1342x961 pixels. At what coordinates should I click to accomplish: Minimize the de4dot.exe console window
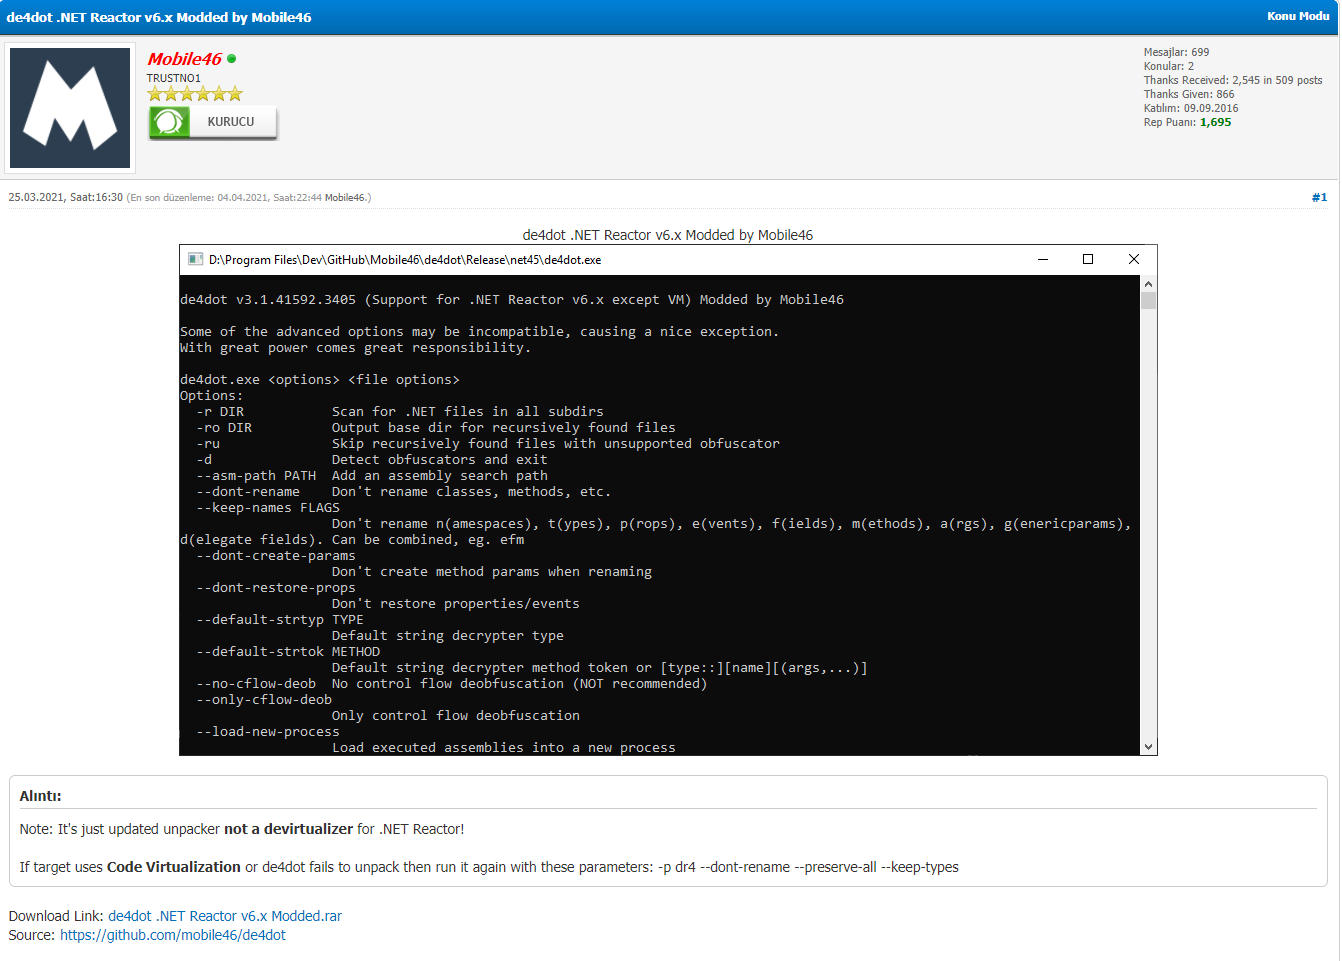(x=1043, y=259)
